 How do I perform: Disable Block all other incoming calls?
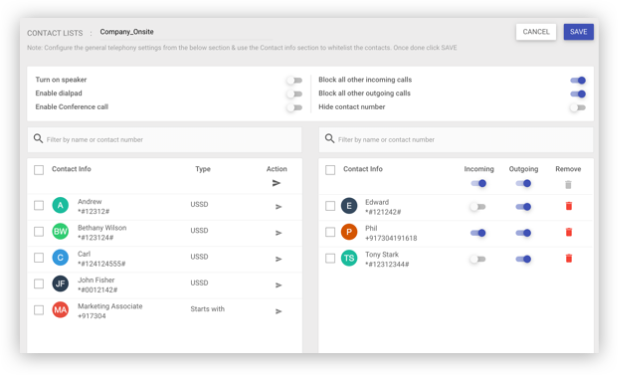tap(578, 80)
